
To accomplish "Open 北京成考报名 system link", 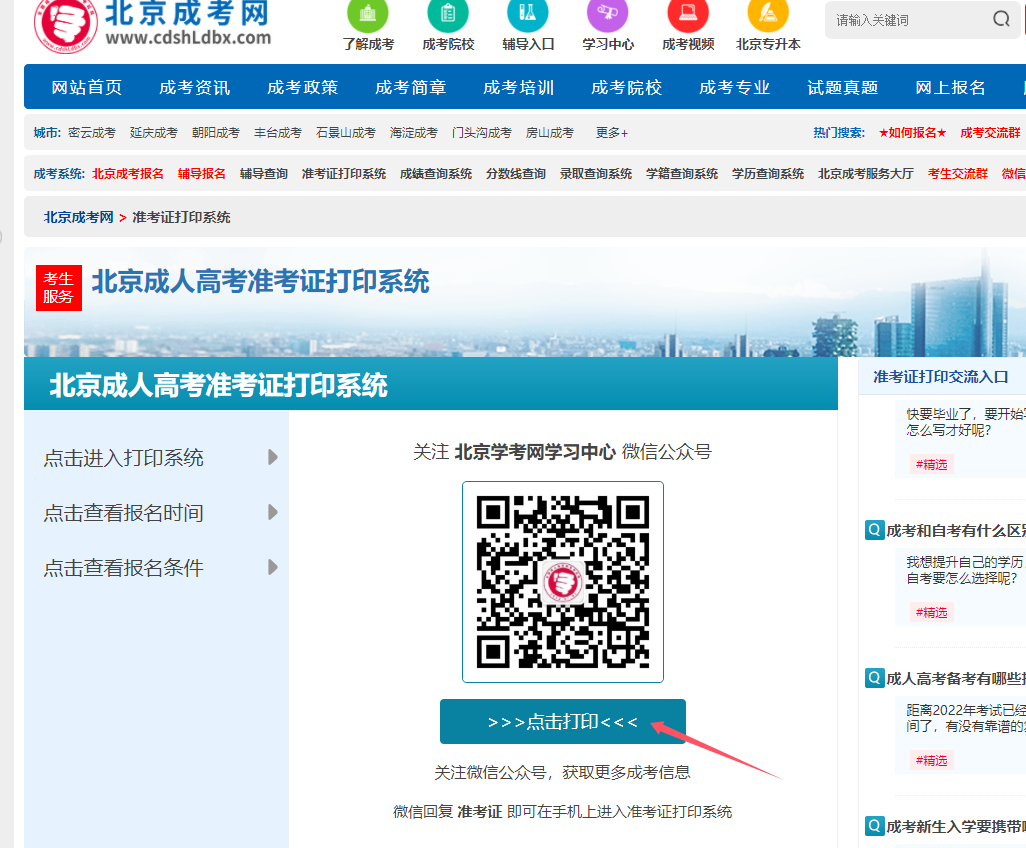I will pyautogui.click(x=128, y=173).
